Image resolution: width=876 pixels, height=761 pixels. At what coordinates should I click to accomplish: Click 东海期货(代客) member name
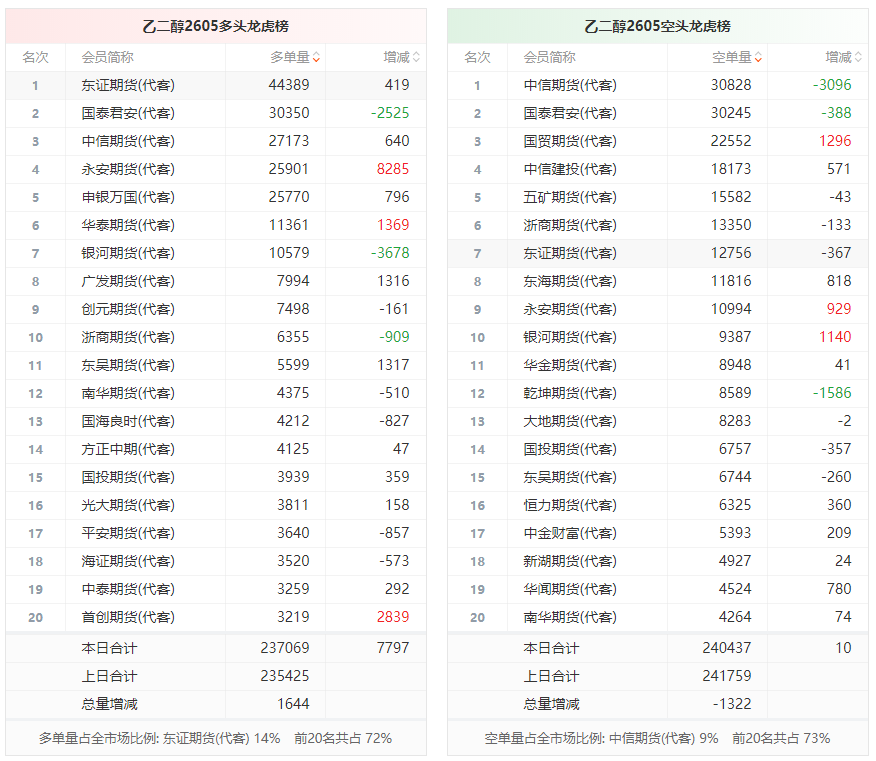(x=570, y=281)
